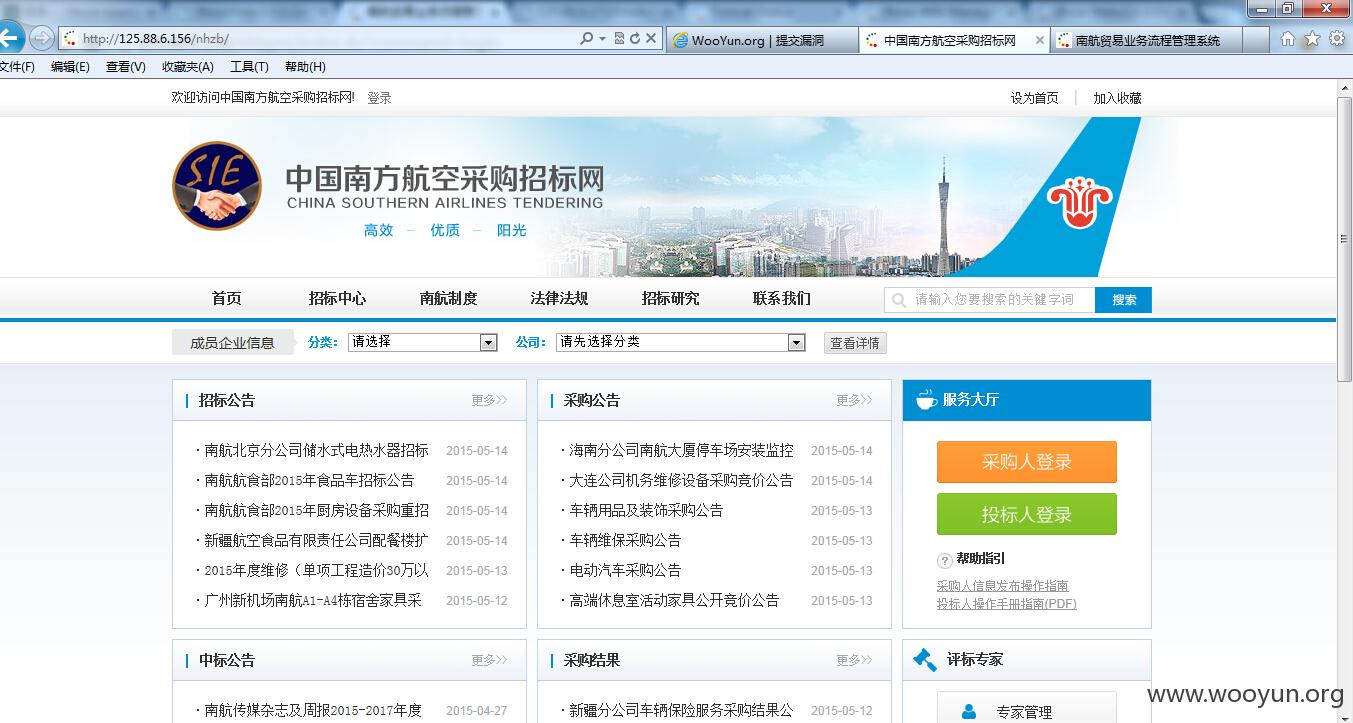1353x723 pixels.
Task: Open the 公司 dropdown showing 请先选择分类
Action: (x=680, y=342)
